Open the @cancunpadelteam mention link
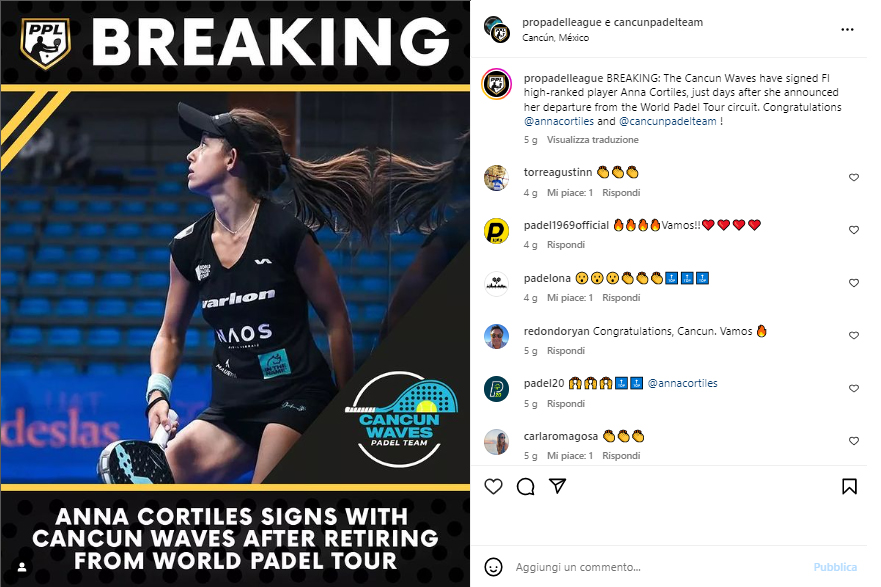881x587 pixels. 667,121
